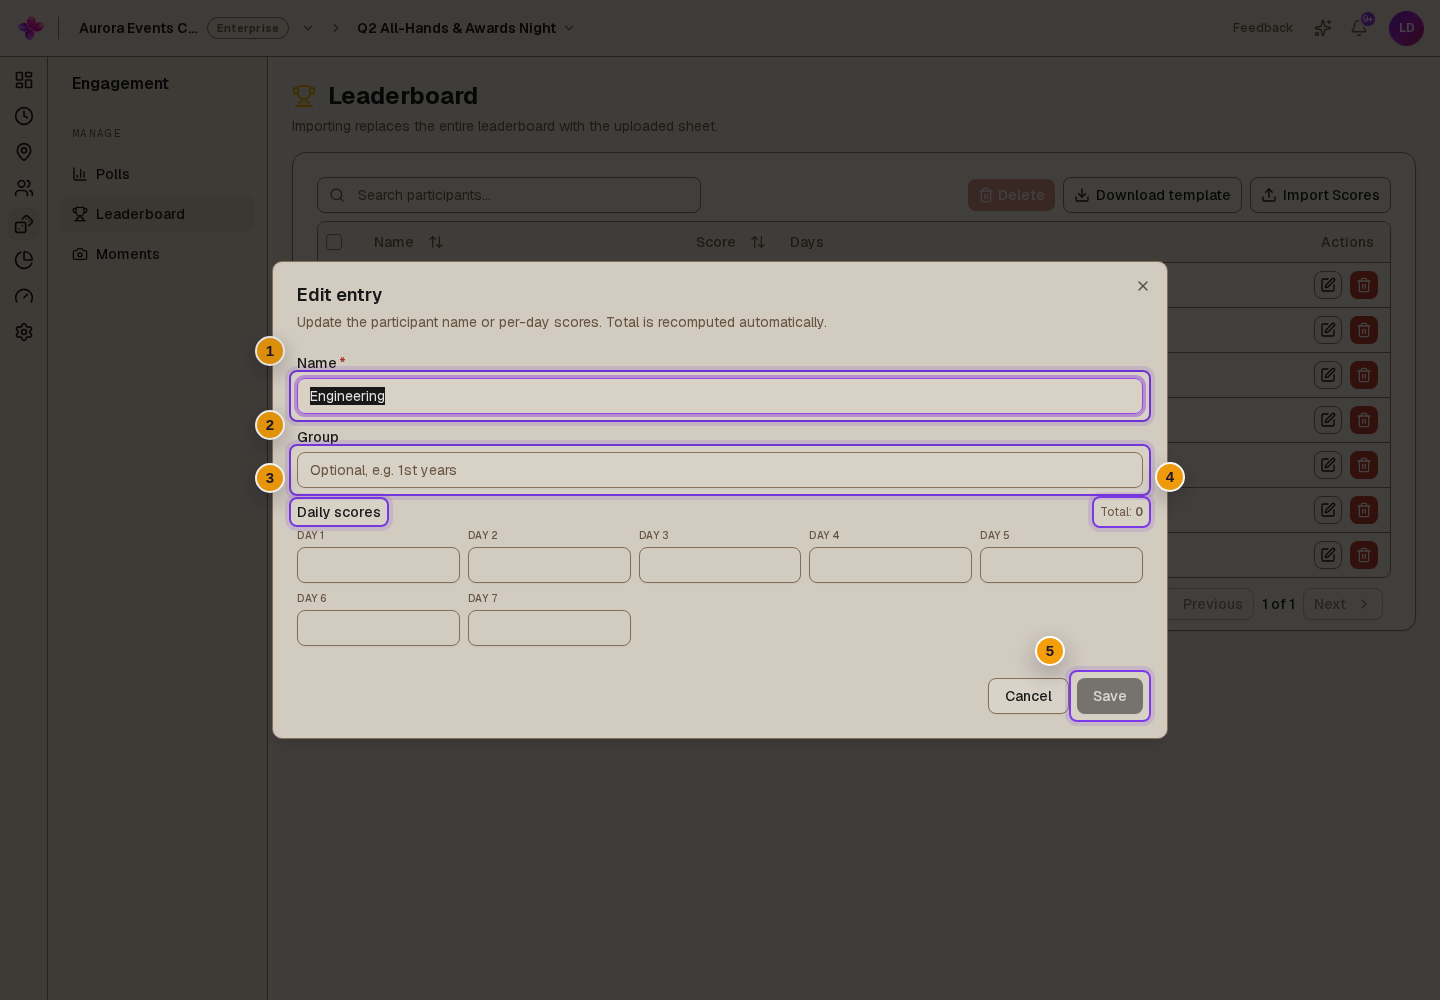Click the sparkle AI assistant icon
1440x1000 pixels.
coord(1323,28)
